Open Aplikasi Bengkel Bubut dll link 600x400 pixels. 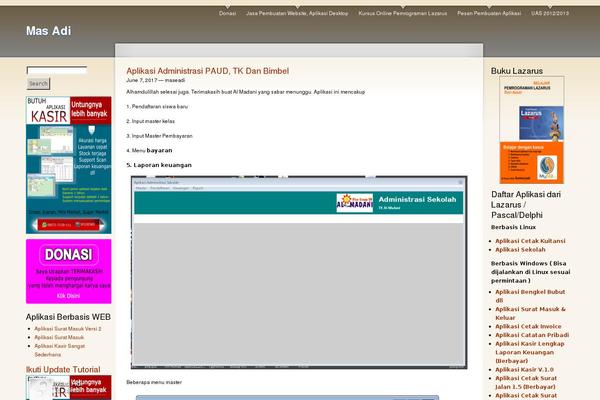tap(530, 296)
